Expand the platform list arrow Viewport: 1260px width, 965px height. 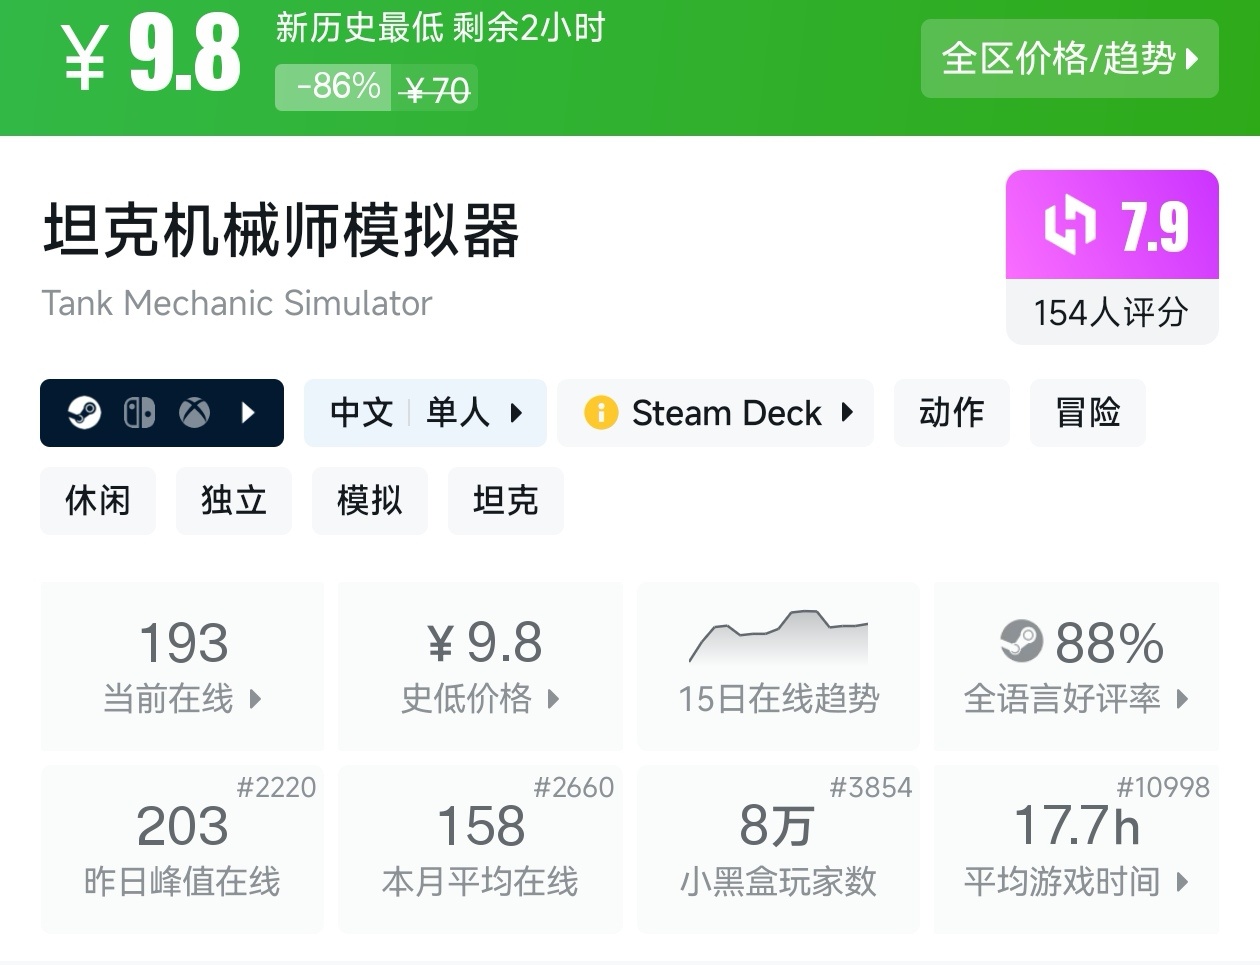click(x=249, y=413)
